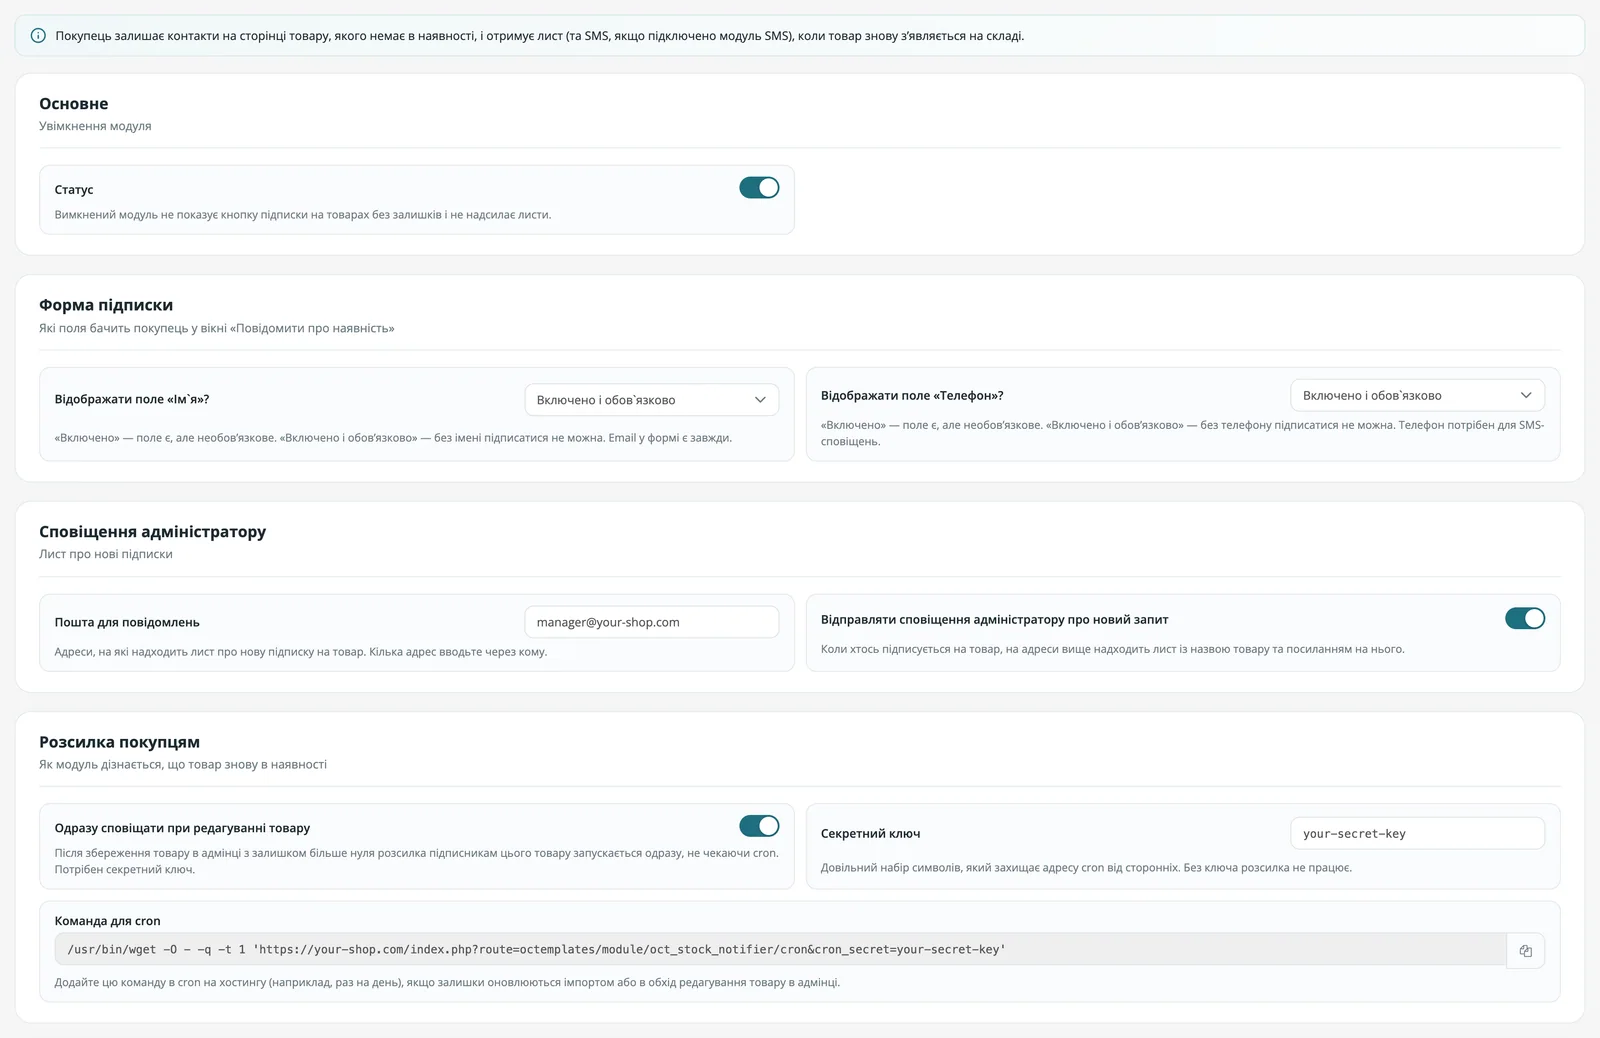Image resolution: width=1600 pixels, height=1038 pixels.
Task: Click the Відображати поле «Телефон»? label
Action: [912, 396]
